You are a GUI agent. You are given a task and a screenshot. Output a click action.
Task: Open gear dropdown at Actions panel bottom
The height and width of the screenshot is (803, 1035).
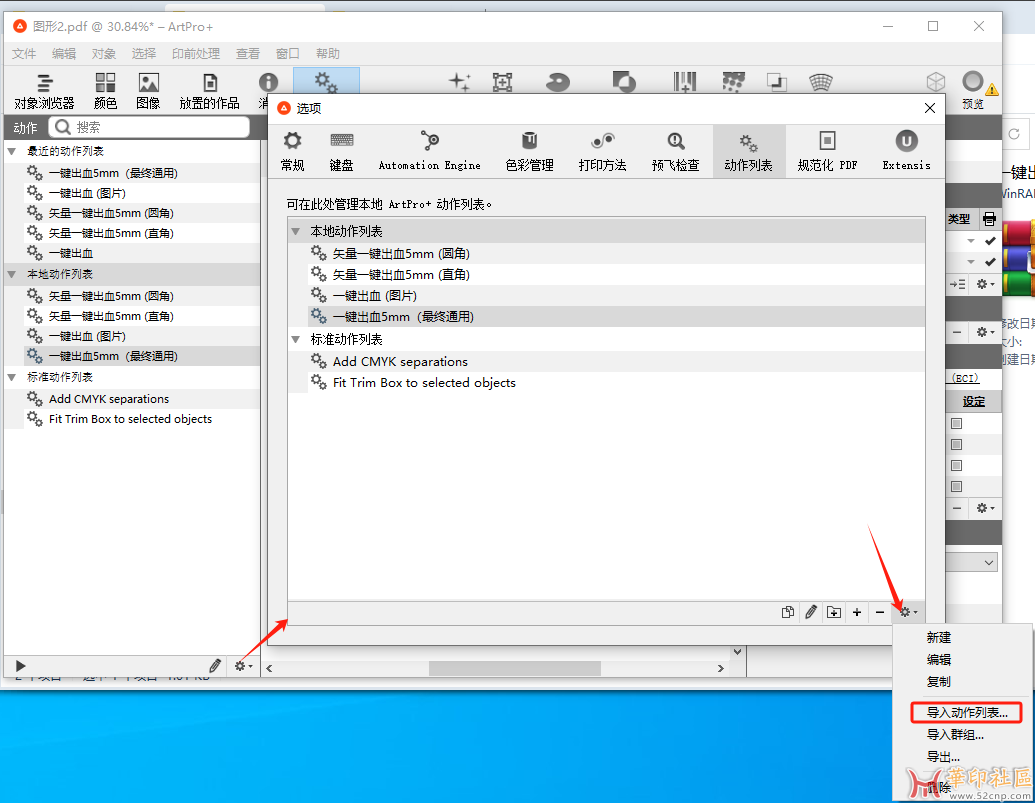243,666
